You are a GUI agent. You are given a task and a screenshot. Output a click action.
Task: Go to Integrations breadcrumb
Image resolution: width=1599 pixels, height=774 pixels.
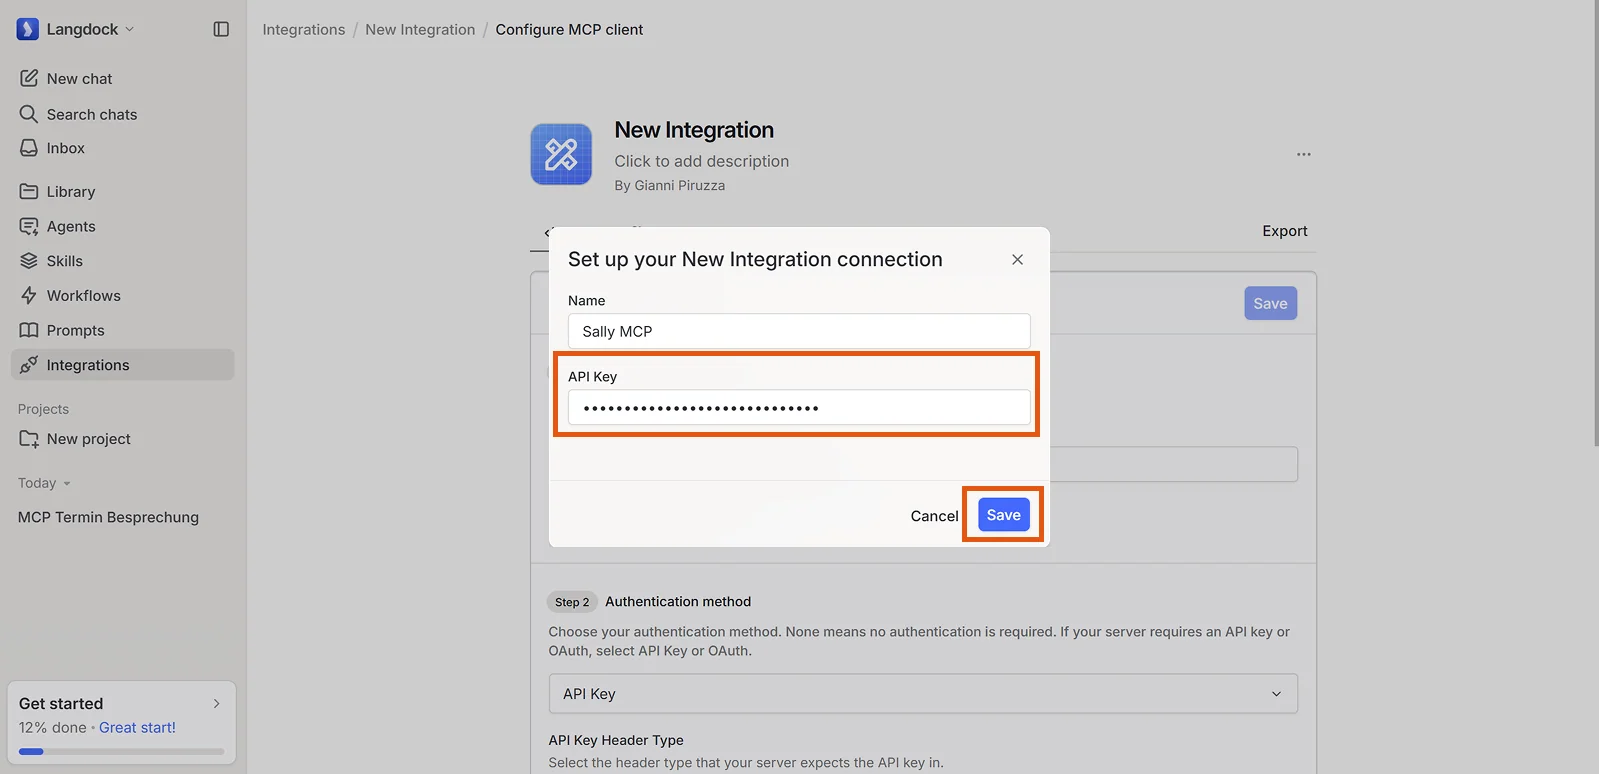tap(304, 30)
